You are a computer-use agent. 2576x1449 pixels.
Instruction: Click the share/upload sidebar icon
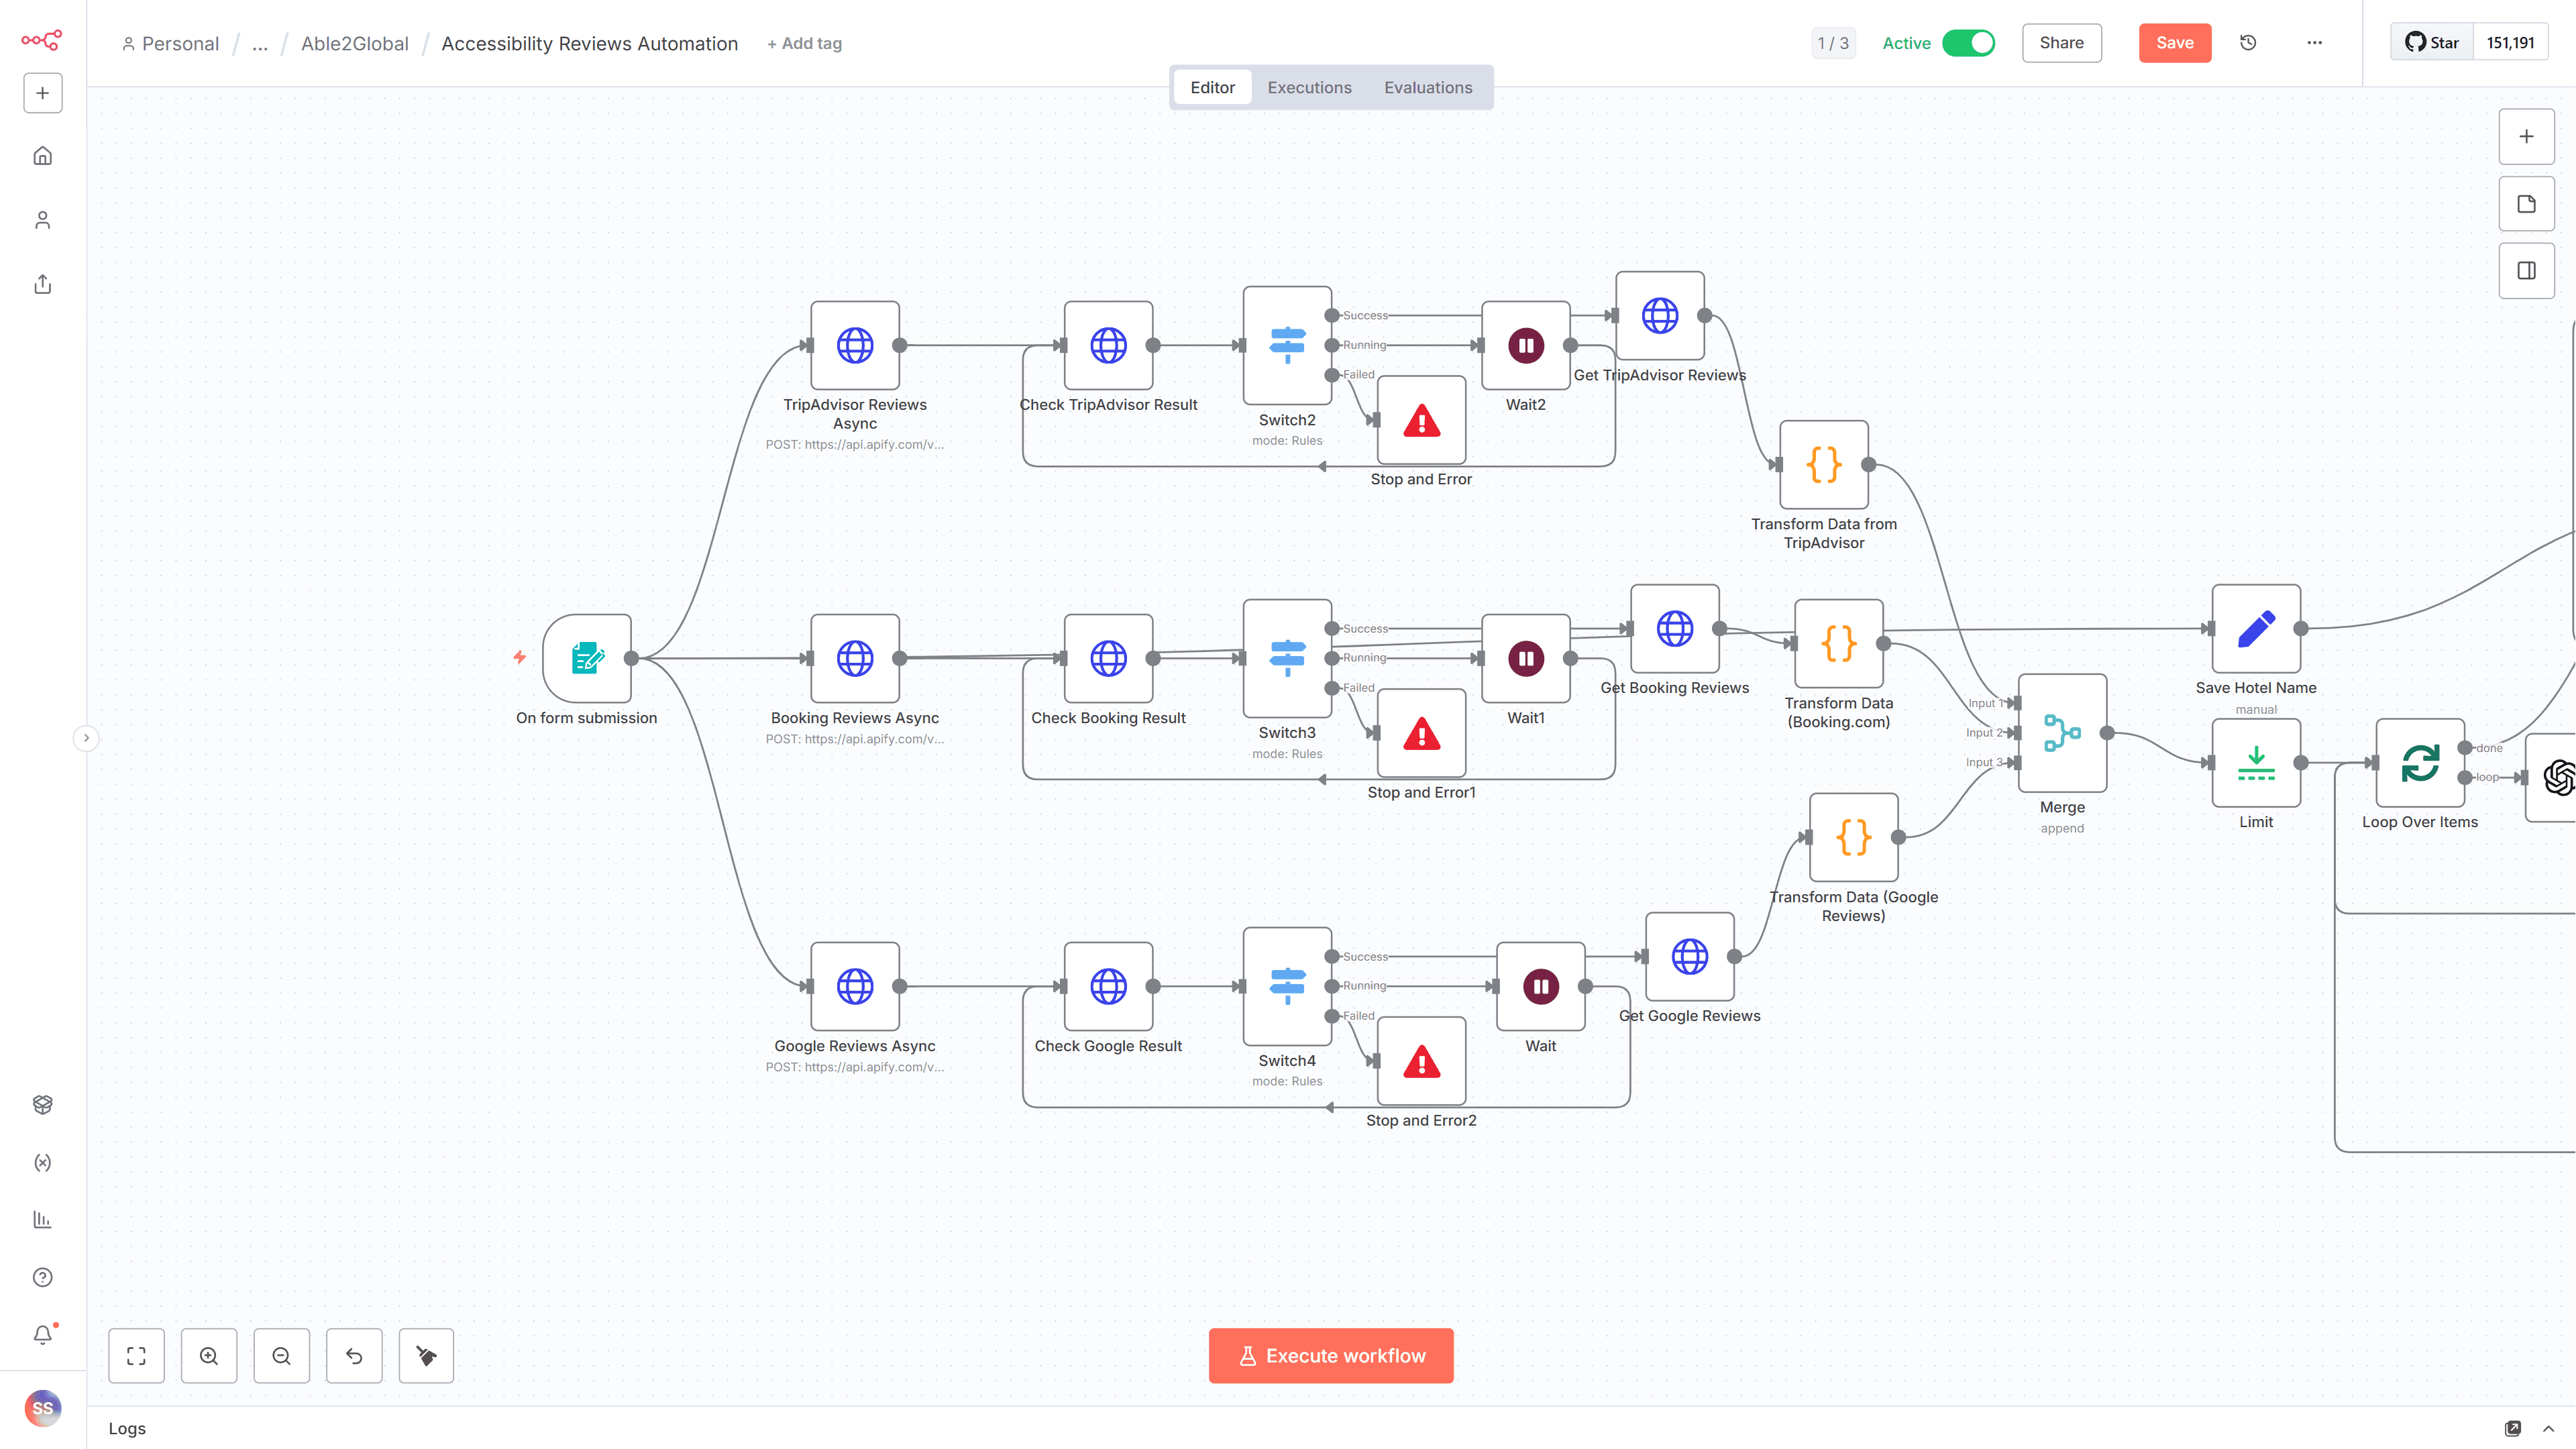pyautogui.click(x=42, y=284)
